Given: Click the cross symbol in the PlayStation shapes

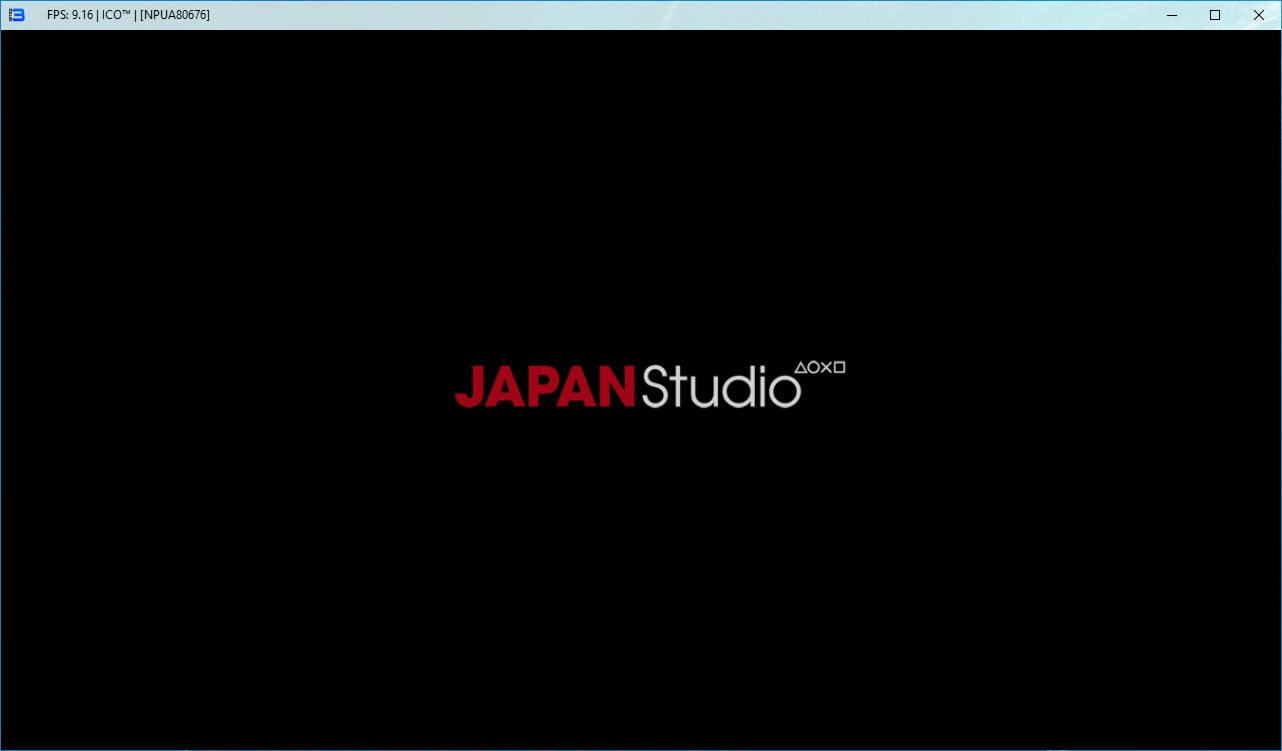Looking at the screenshot, I should (x=826, y=368).
